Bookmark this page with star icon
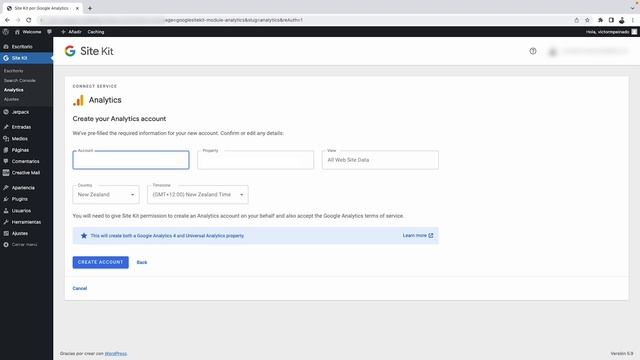Image resolution: width=640 pixels, height=360 pixels. (587, 20)
